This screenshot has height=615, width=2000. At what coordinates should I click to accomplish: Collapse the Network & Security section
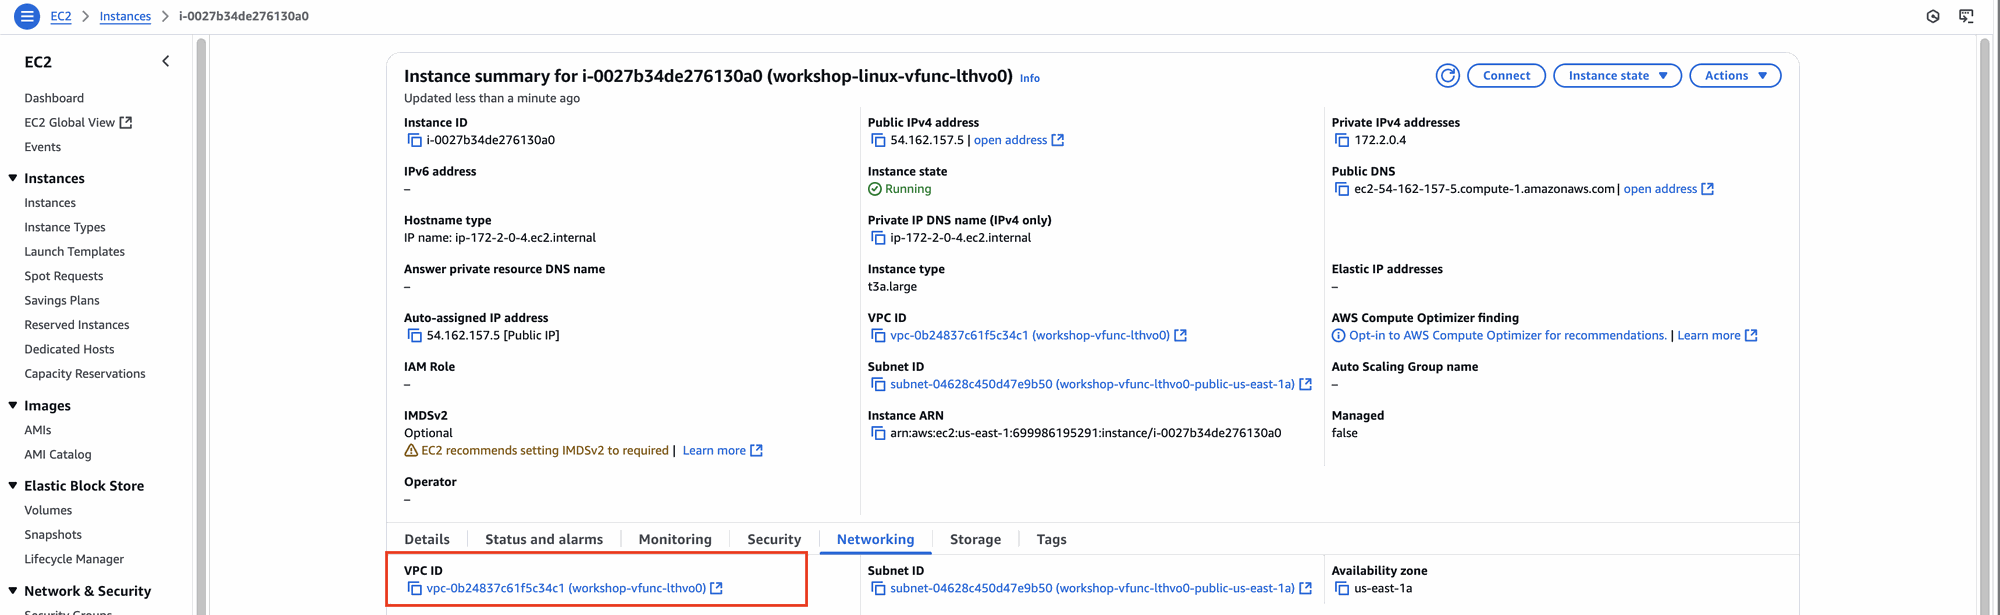pyautogui.click(x=13, y=591)
